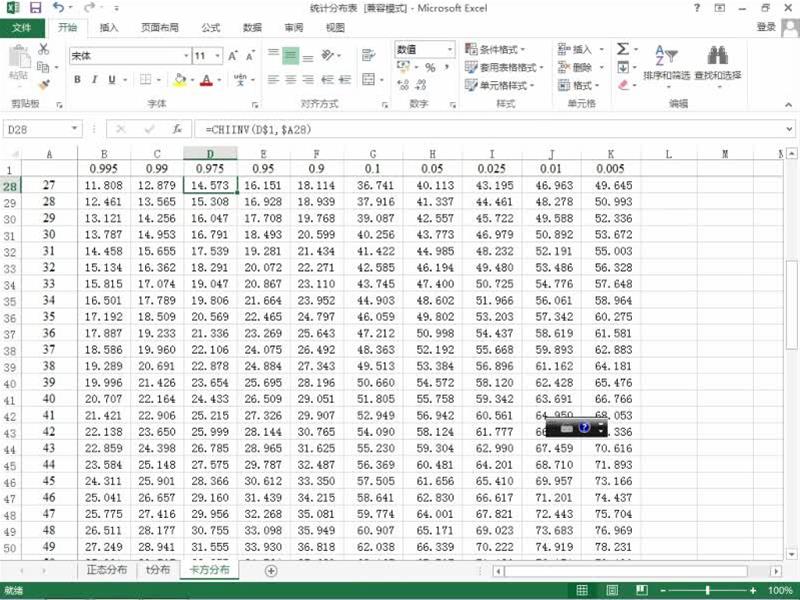Click the Save icon in quick access toolbar
The height and width of the screenshot is (600, 800).
click(35, 8)
